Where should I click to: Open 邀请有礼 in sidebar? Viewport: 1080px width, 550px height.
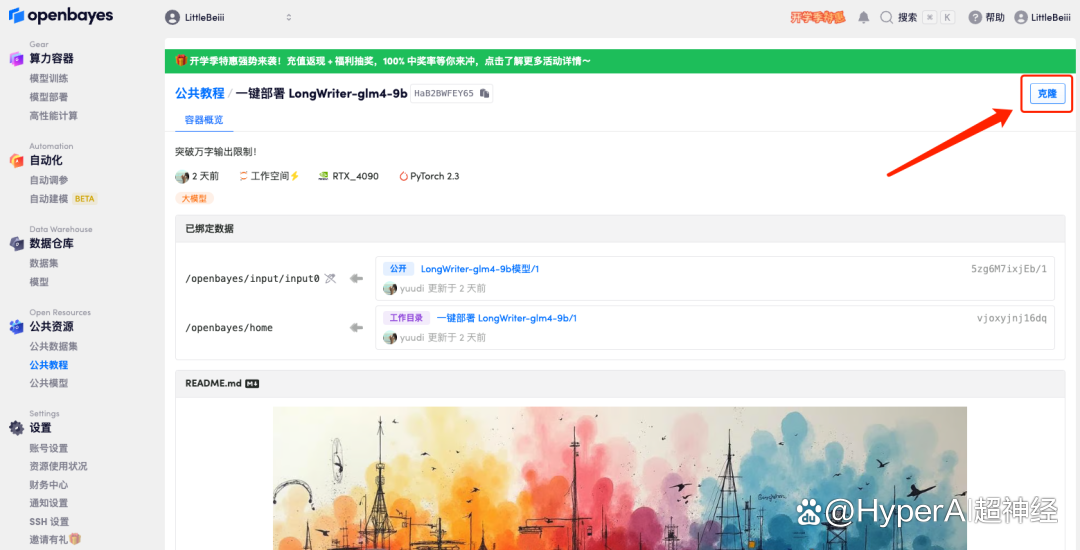point(55,540)
